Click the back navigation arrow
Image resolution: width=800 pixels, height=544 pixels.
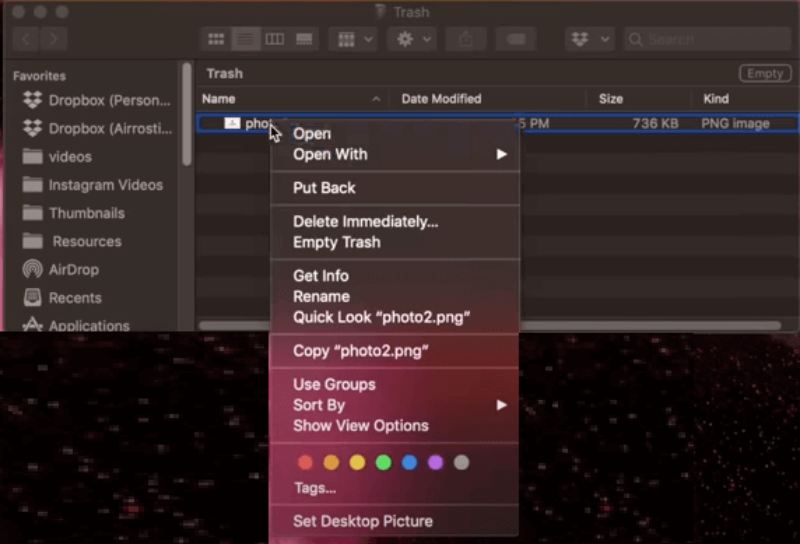27,39
